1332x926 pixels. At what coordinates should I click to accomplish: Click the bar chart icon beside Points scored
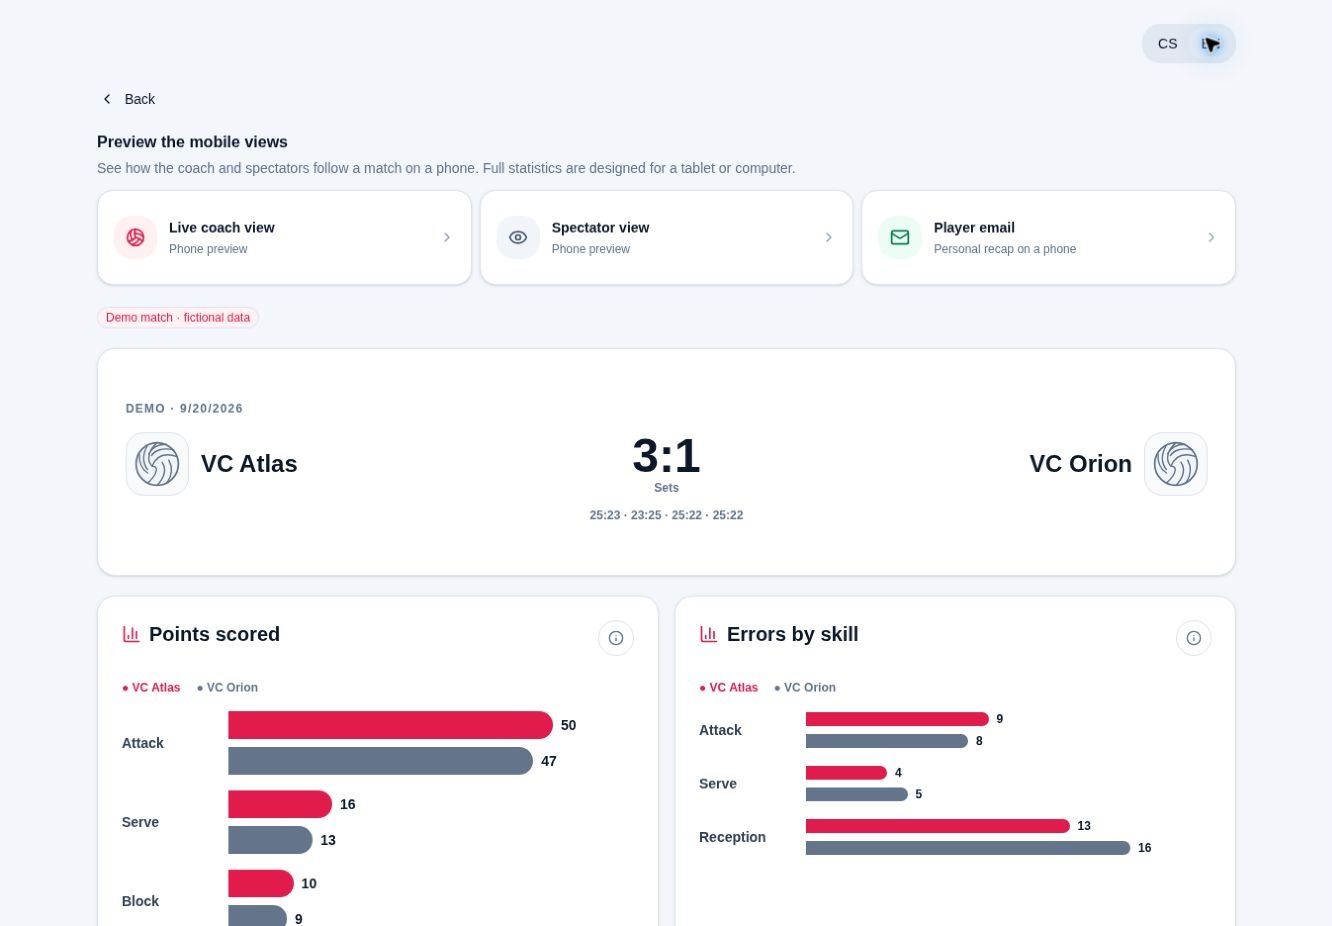pyautogui.click(x=131, y=634)
